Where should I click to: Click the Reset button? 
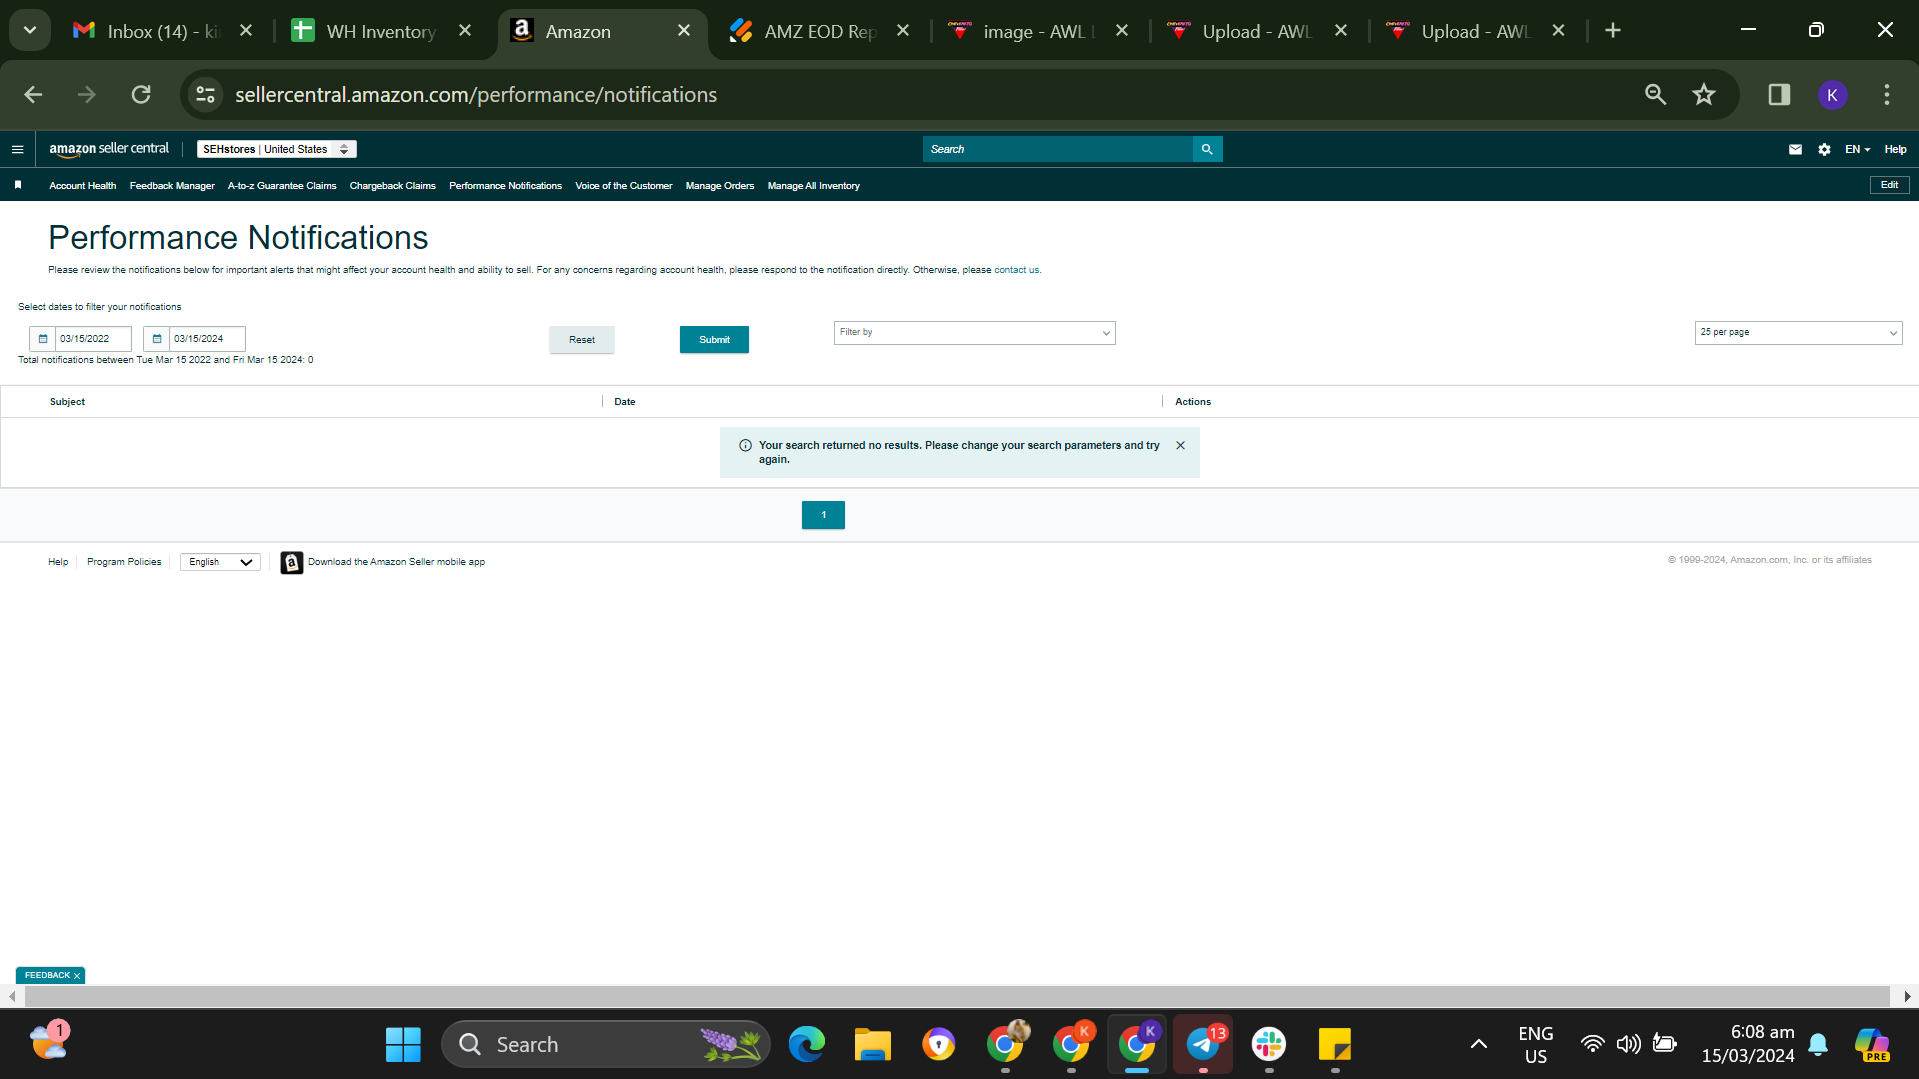tap(582, 340)
